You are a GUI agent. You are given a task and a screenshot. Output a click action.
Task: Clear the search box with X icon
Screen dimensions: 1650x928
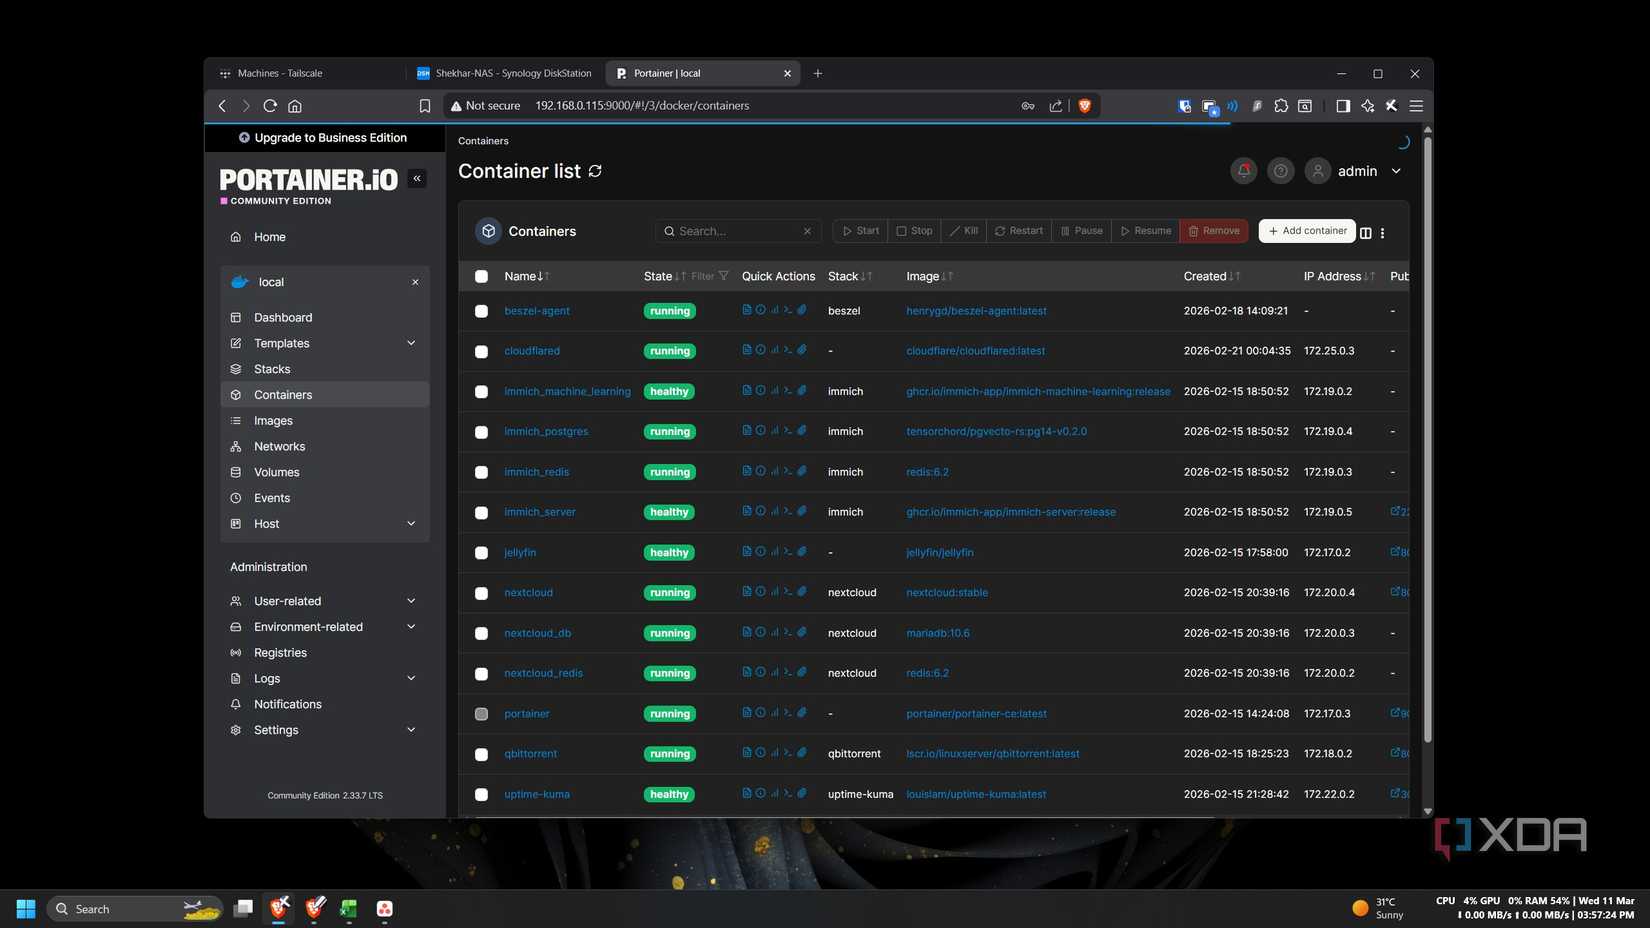807,231
